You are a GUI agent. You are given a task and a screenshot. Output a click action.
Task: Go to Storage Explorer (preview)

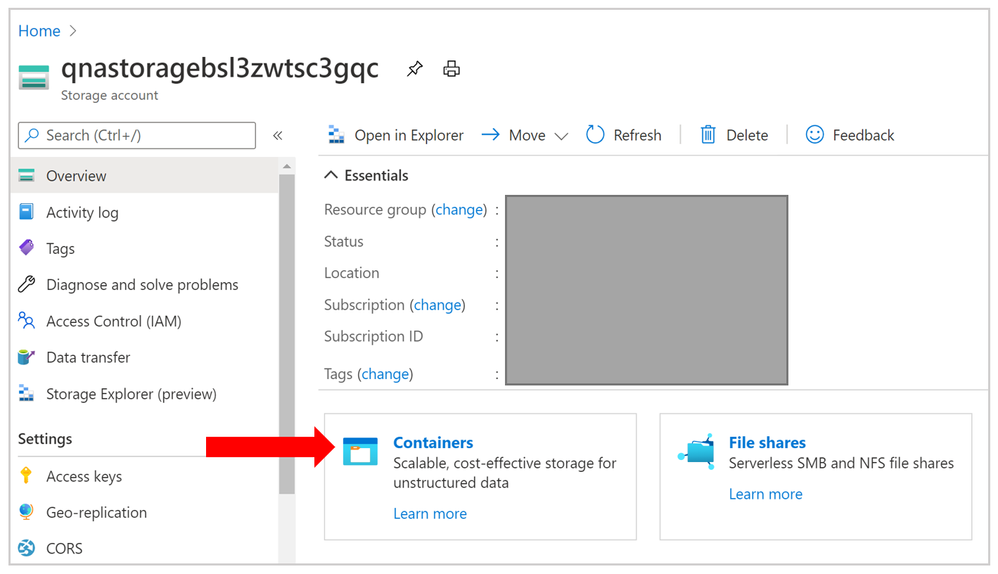pyautogui.click(x=131, y=394)
